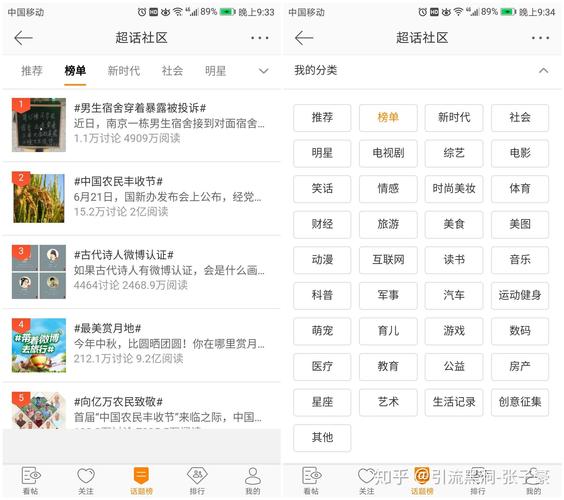Choose the 数码 category button

(x=520, y=331)
